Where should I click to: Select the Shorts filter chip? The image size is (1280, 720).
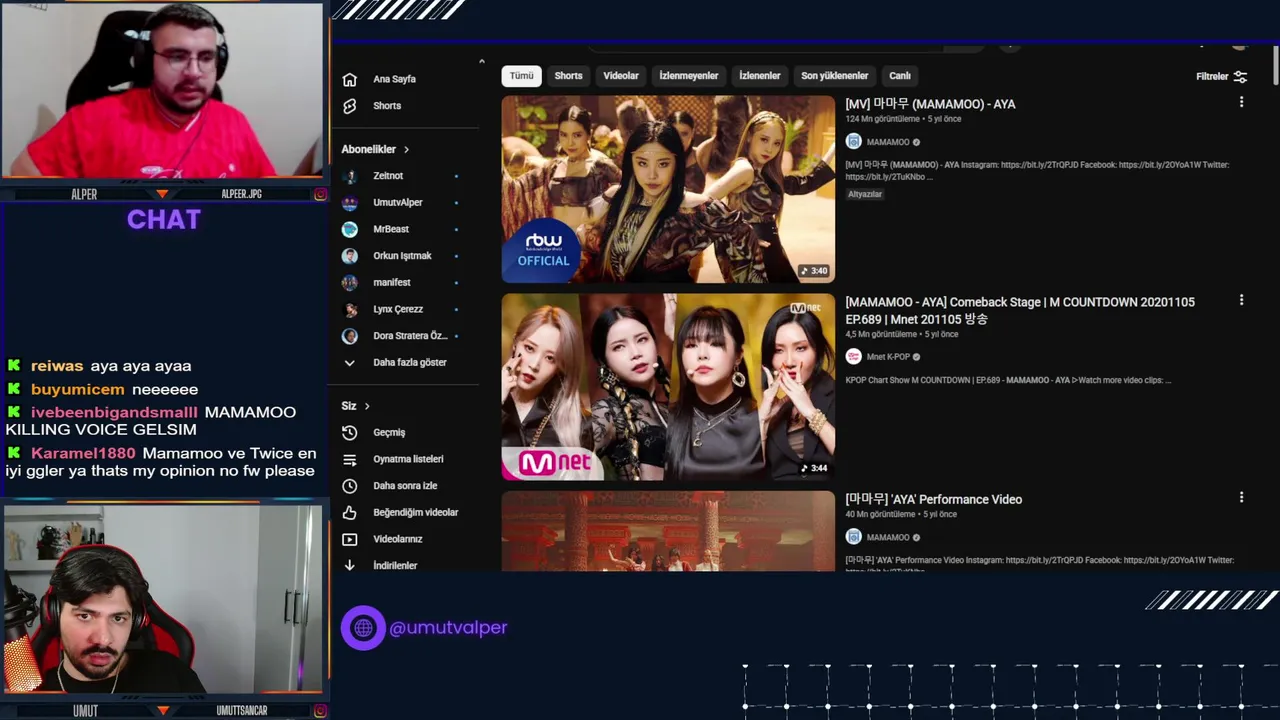568,76
